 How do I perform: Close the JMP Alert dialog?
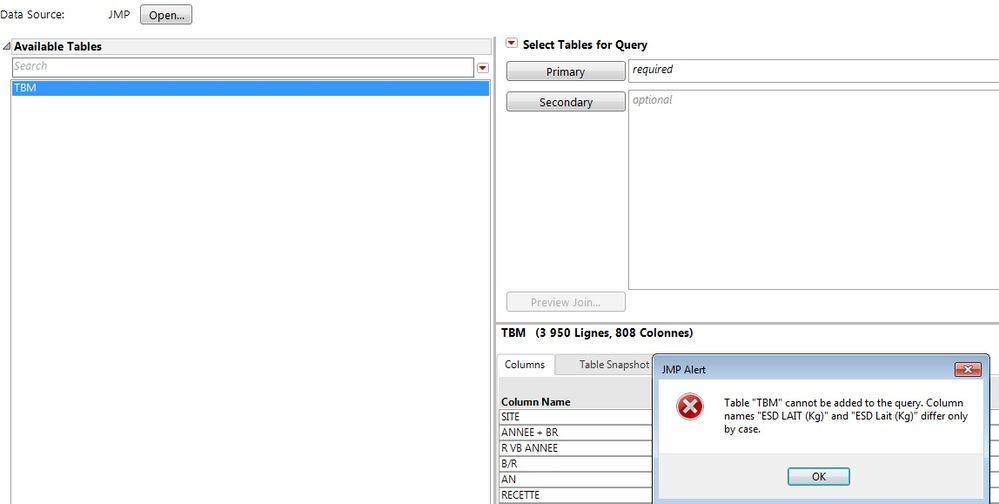[968, 370]
